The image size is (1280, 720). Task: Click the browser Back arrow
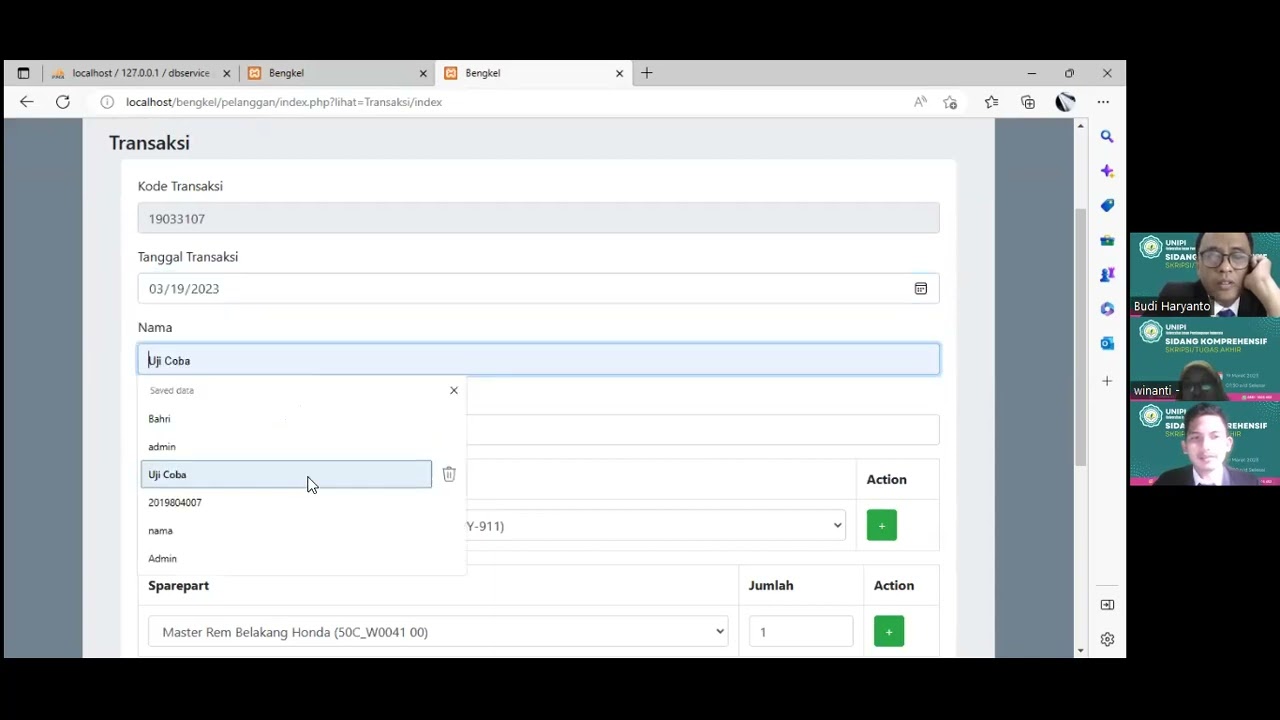[27, 102]
